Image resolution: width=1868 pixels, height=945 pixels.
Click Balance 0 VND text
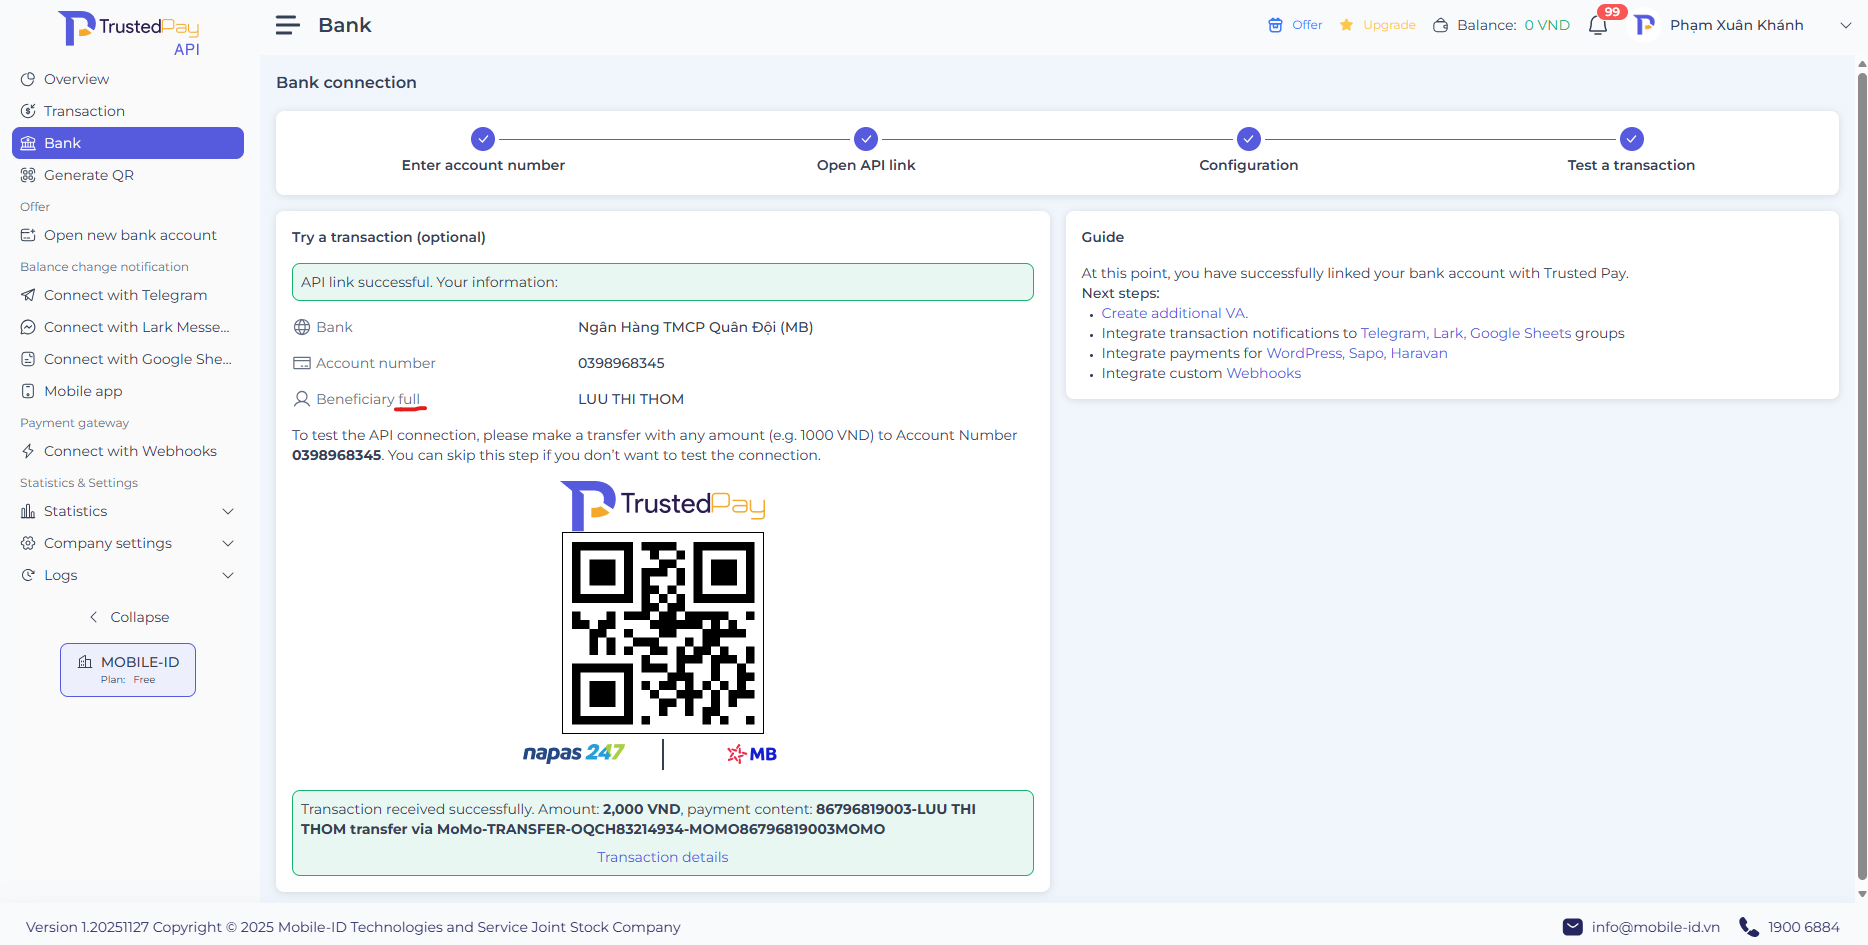point(1513,25)
